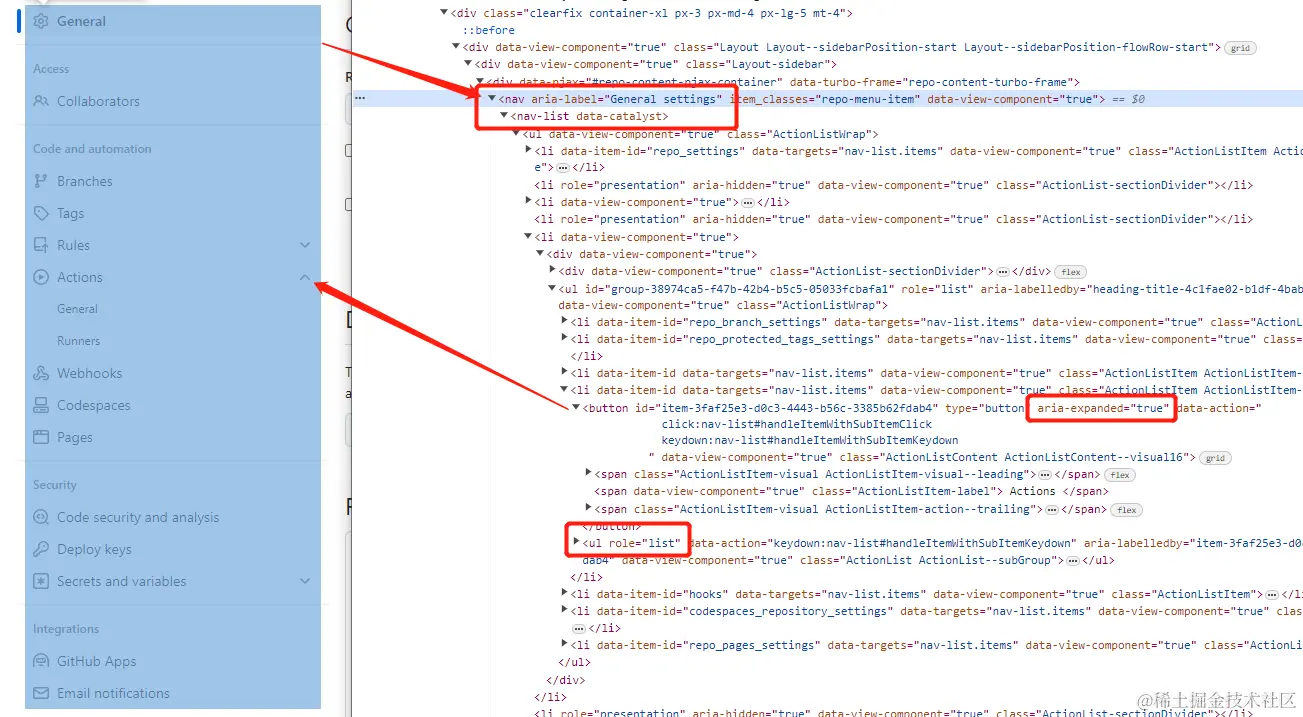This screenshot has height=717, width=1303.
Task: Collapse the nav aria-label General settings node
Action: pyautogui.click(x=491, y=99)
